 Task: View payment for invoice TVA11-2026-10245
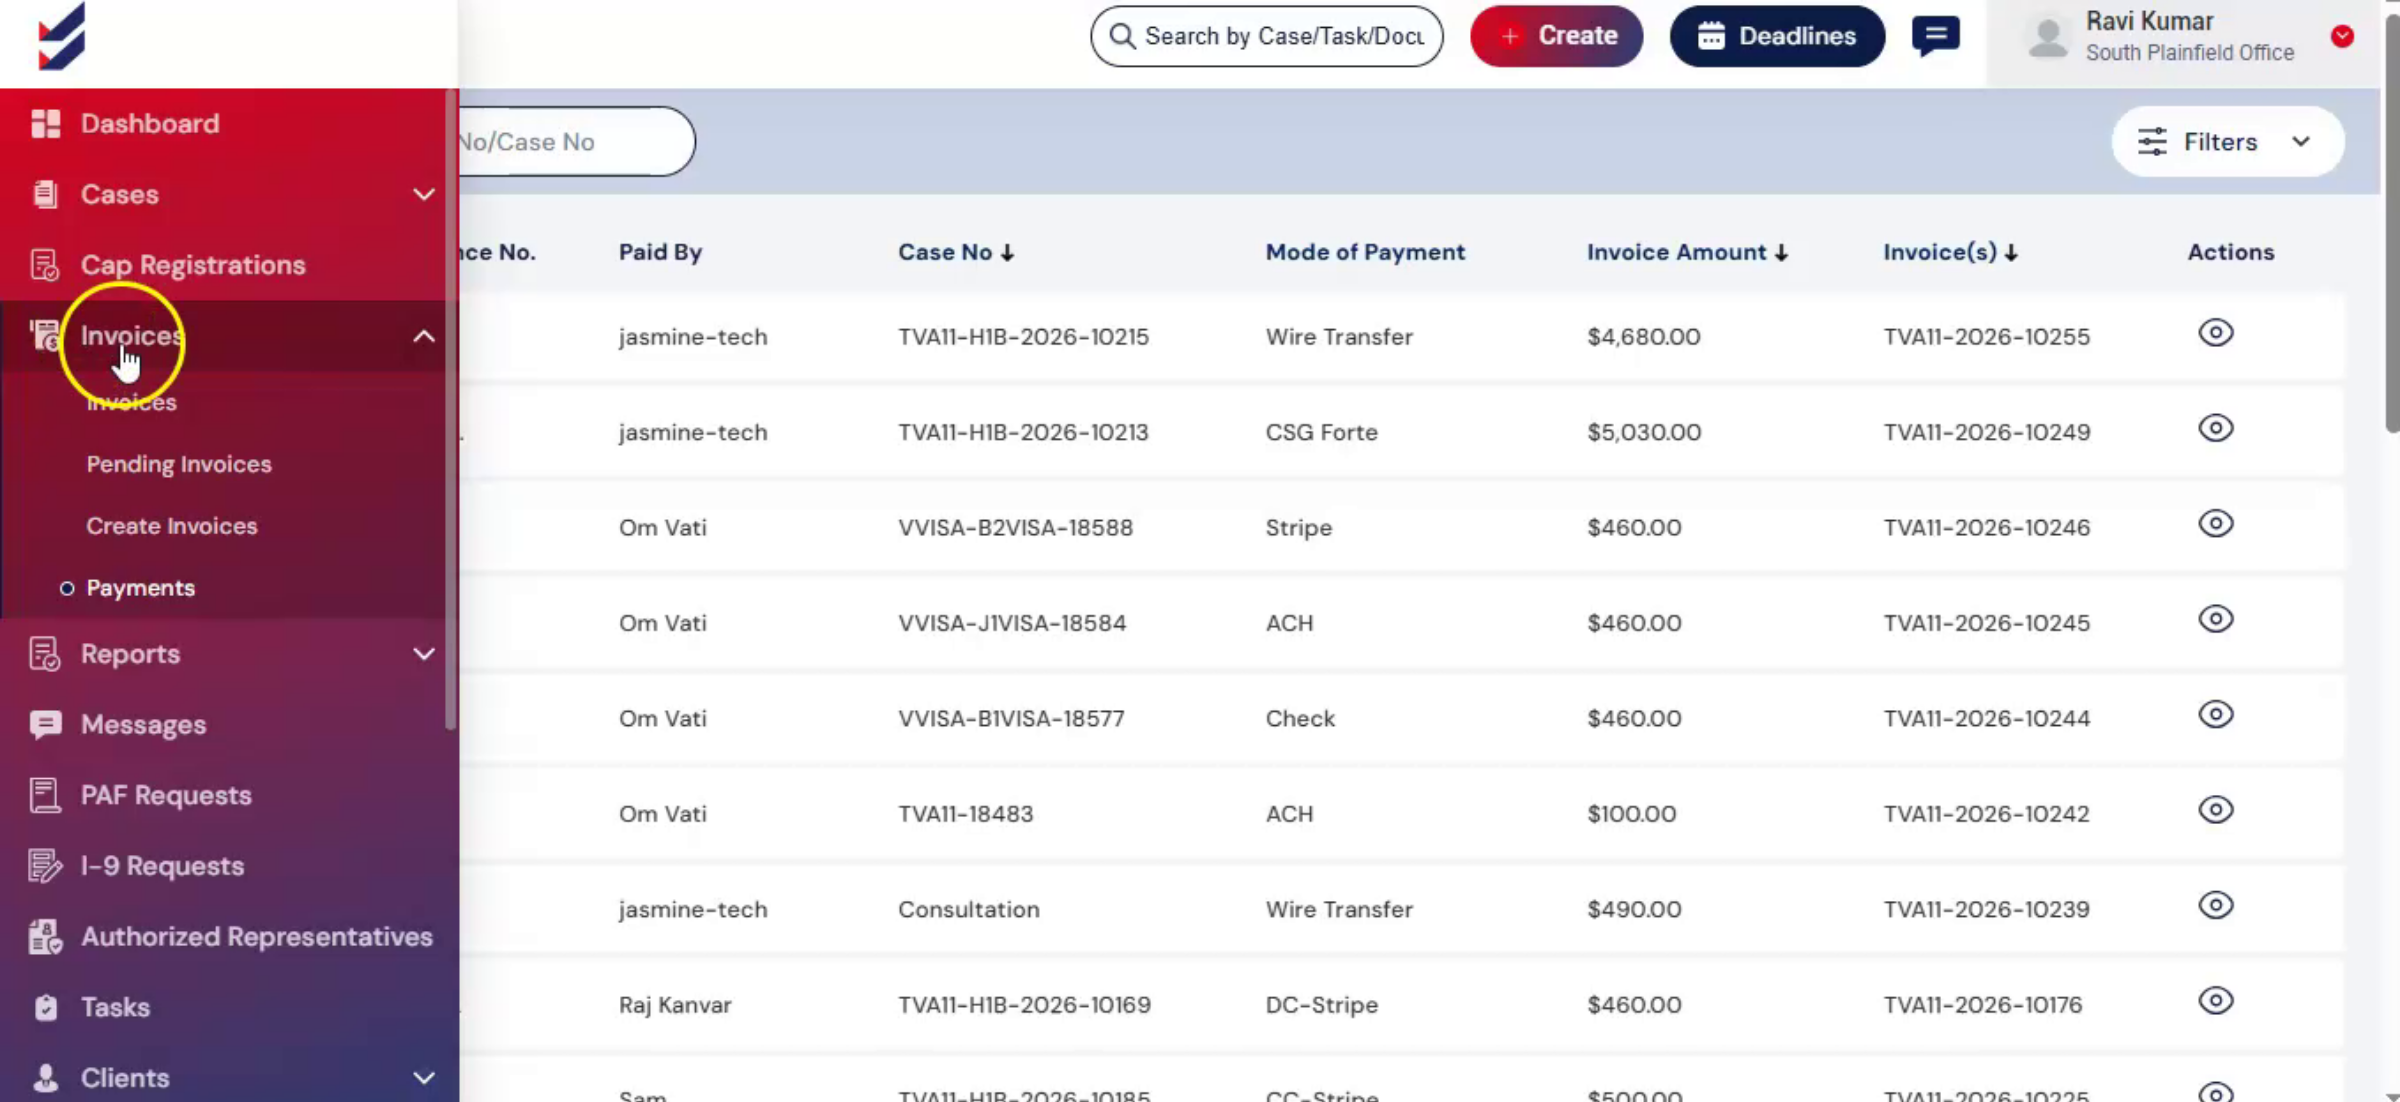pos(2216,619)
